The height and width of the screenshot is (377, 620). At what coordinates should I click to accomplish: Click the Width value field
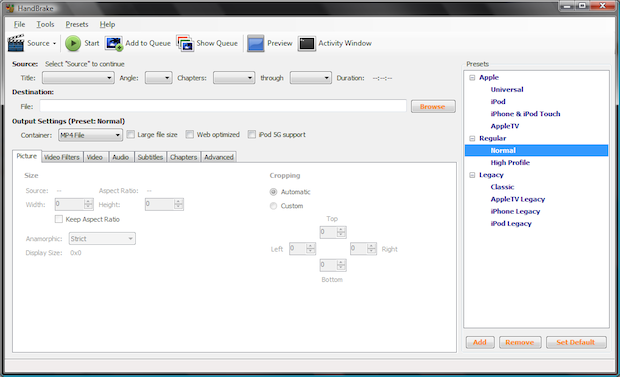70,204
